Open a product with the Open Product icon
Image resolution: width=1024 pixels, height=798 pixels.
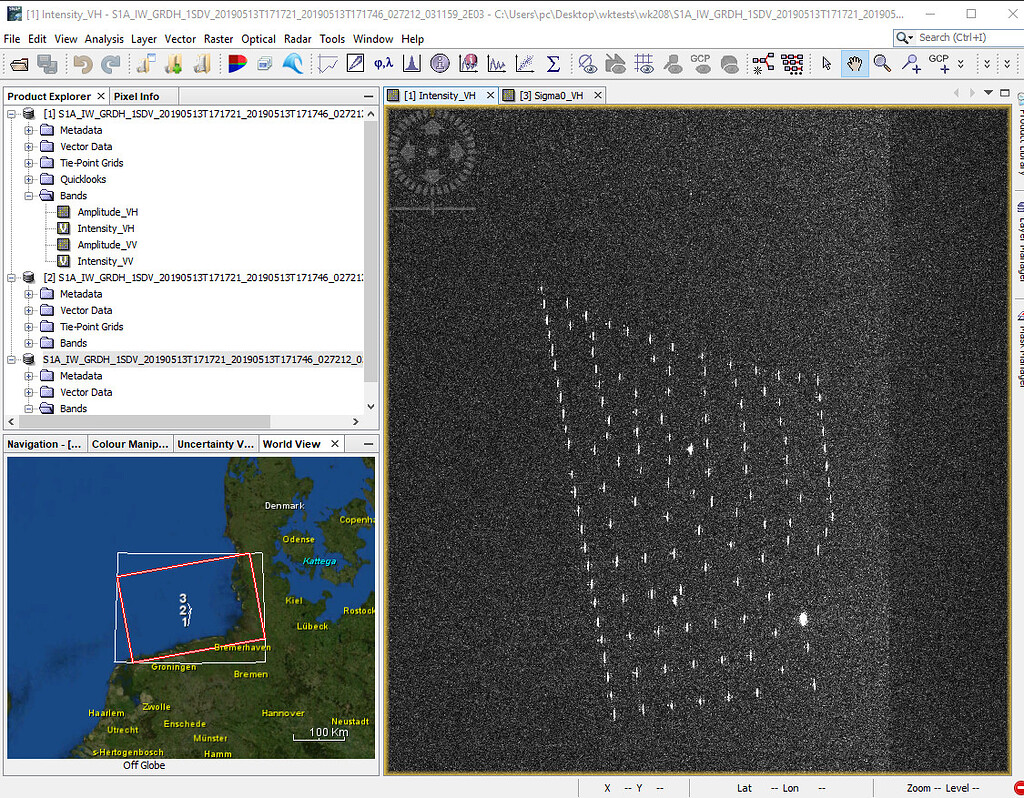click(x=18, y=63)
